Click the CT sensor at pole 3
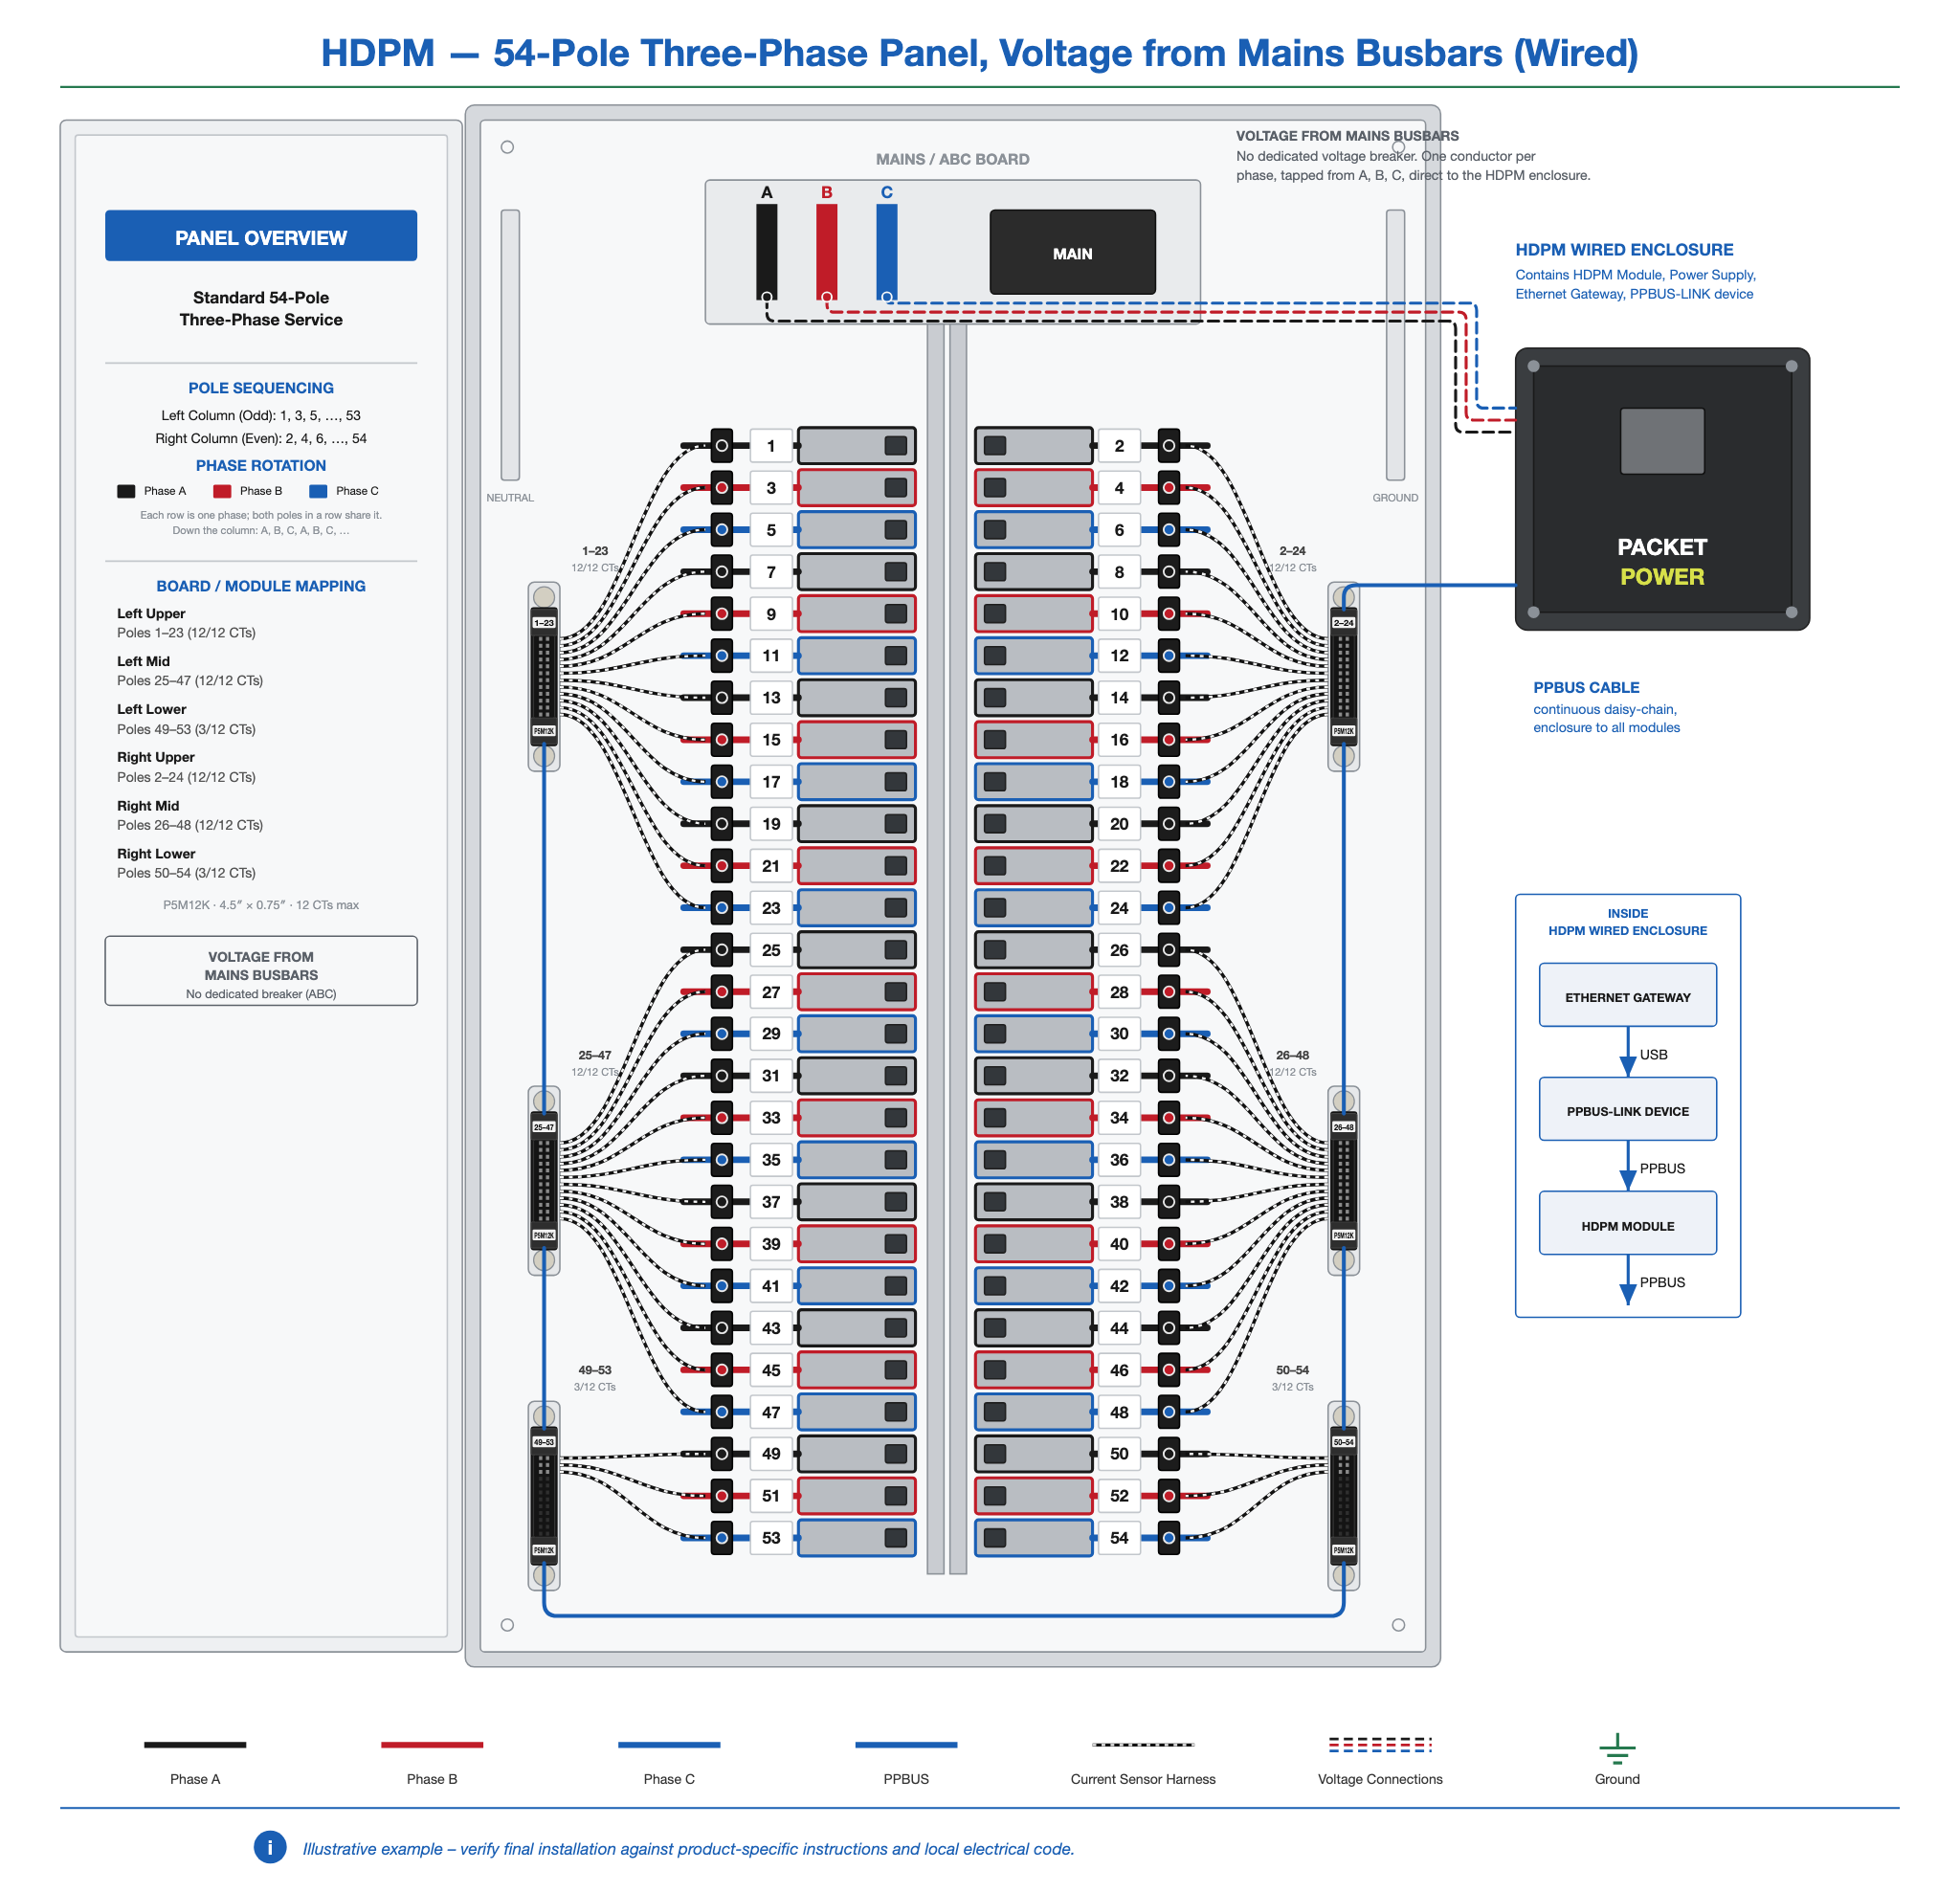The height and width of the screenshot is (1892, 1960). click(x=721, y=488)
